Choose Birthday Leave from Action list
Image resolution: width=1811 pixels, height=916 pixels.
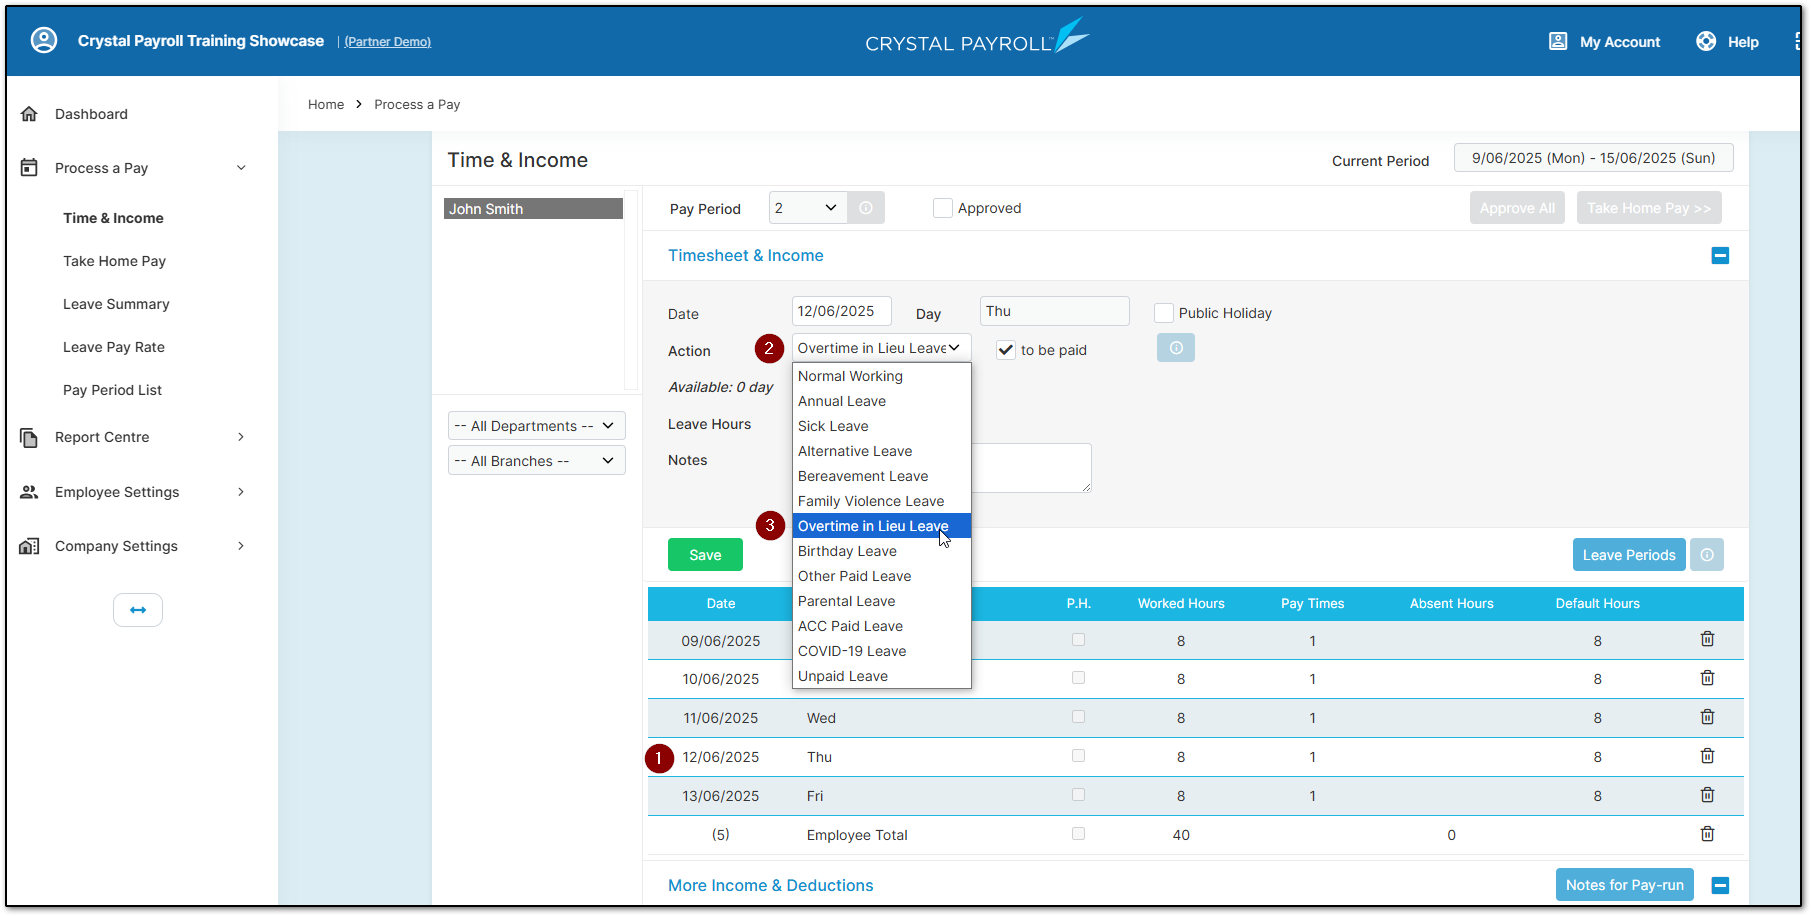click(881, 551)
